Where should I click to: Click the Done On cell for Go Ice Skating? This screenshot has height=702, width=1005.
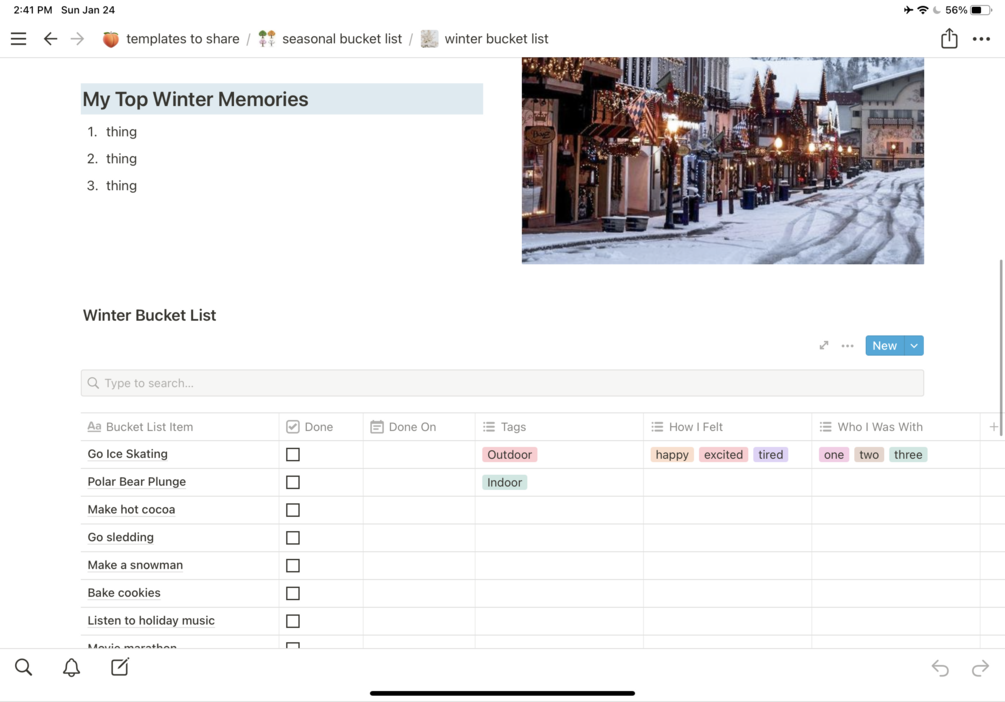419,455
